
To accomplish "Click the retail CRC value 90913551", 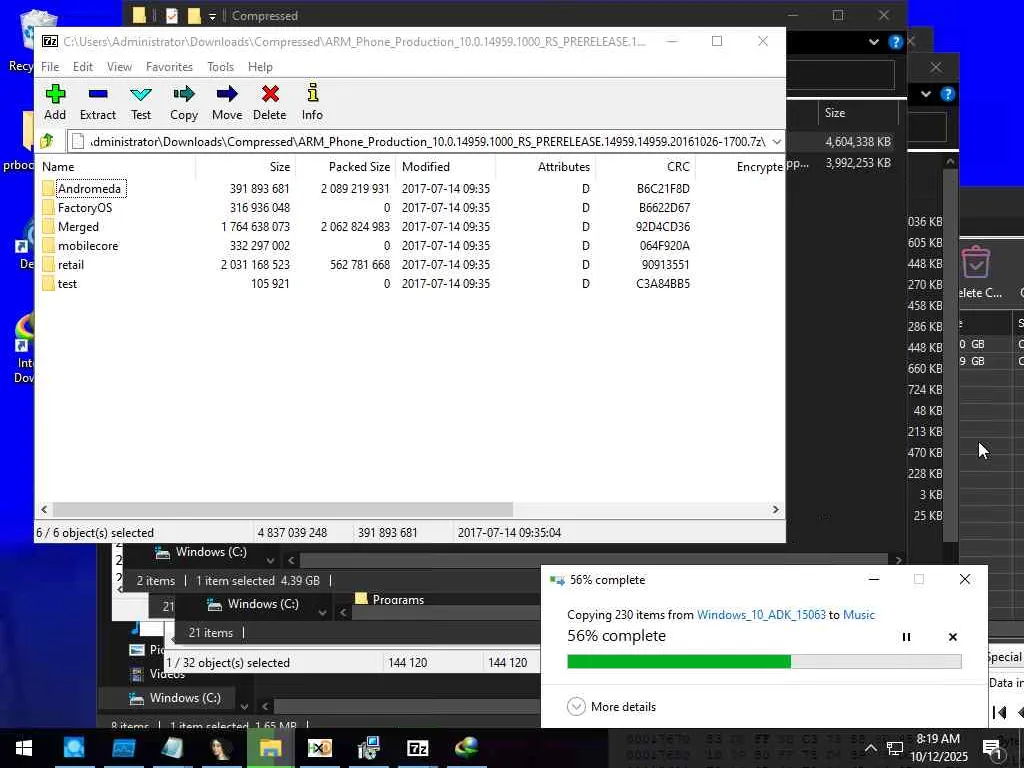I will [665, 264].
